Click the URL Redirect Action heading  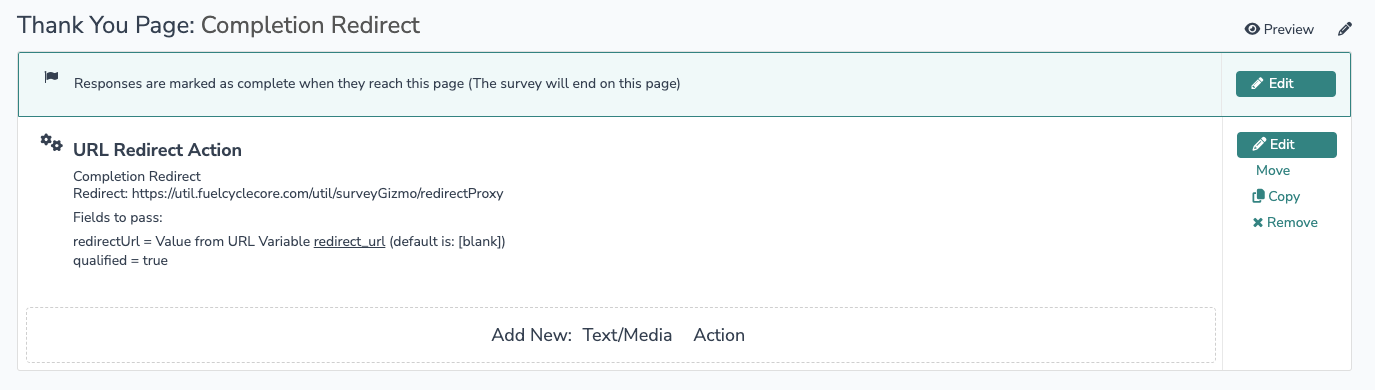point(157,150)
